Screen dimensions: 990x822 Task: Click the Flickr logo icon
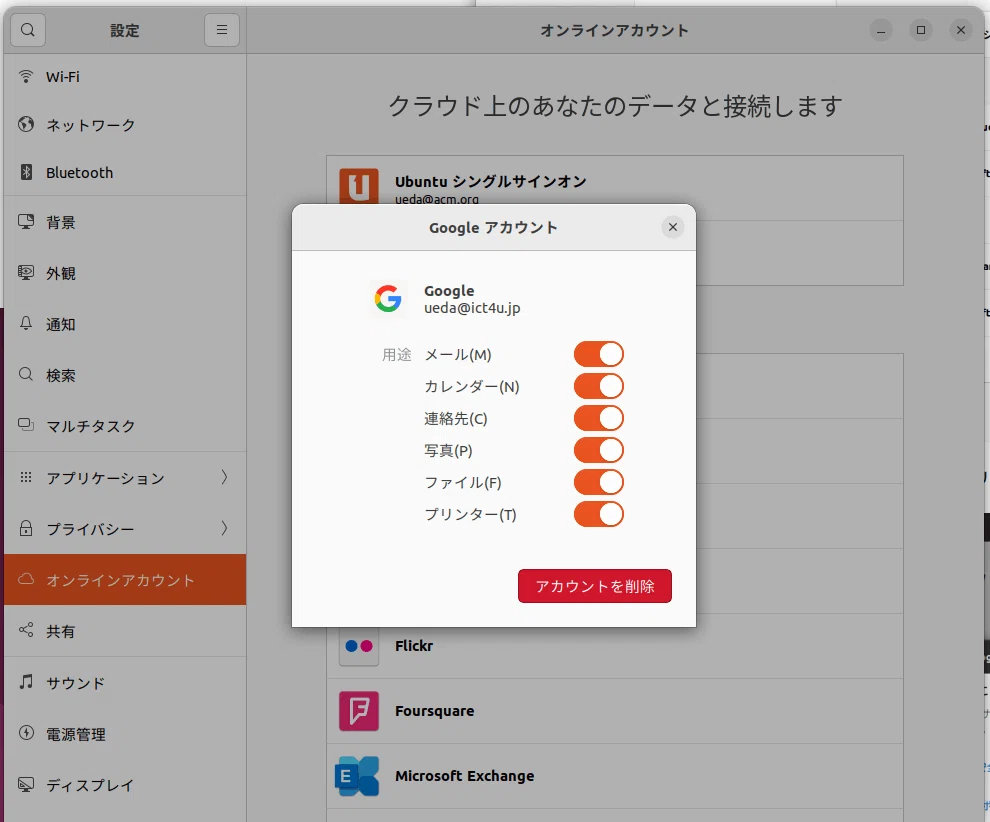(x=359, y=646)
